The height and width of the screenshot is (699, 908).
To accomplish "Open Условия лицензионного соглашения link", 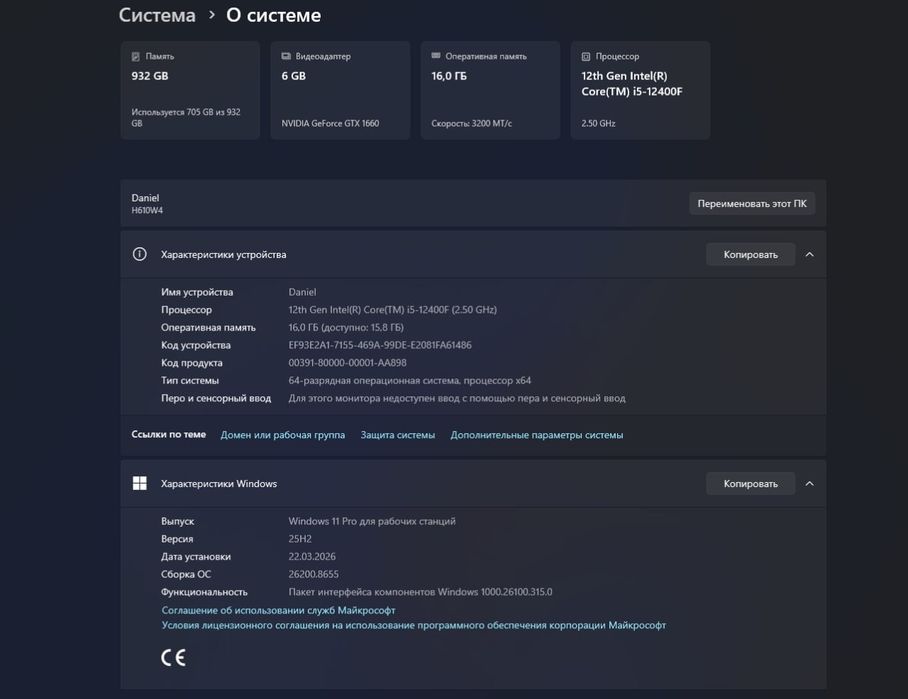I will point(413,625).
